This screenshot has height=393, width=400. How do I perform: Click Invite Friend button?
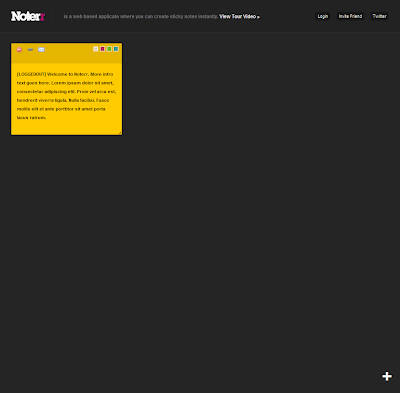click(x=350, y=16)
